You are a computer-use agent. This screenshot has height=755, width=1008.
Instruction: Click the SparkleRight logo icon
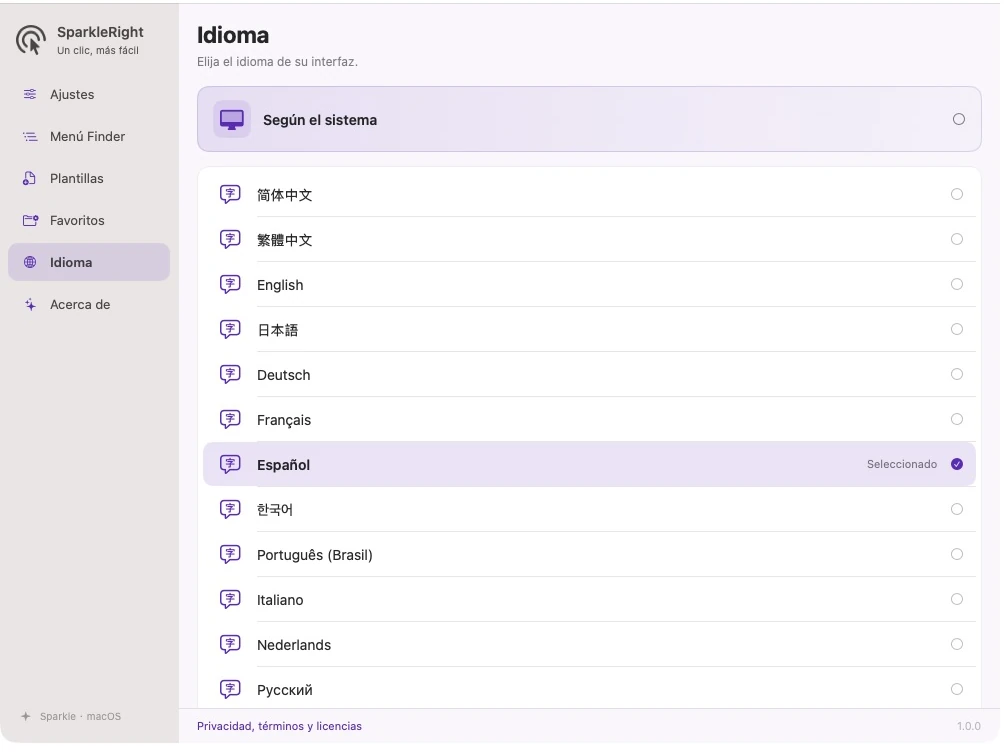coord(31,41)
